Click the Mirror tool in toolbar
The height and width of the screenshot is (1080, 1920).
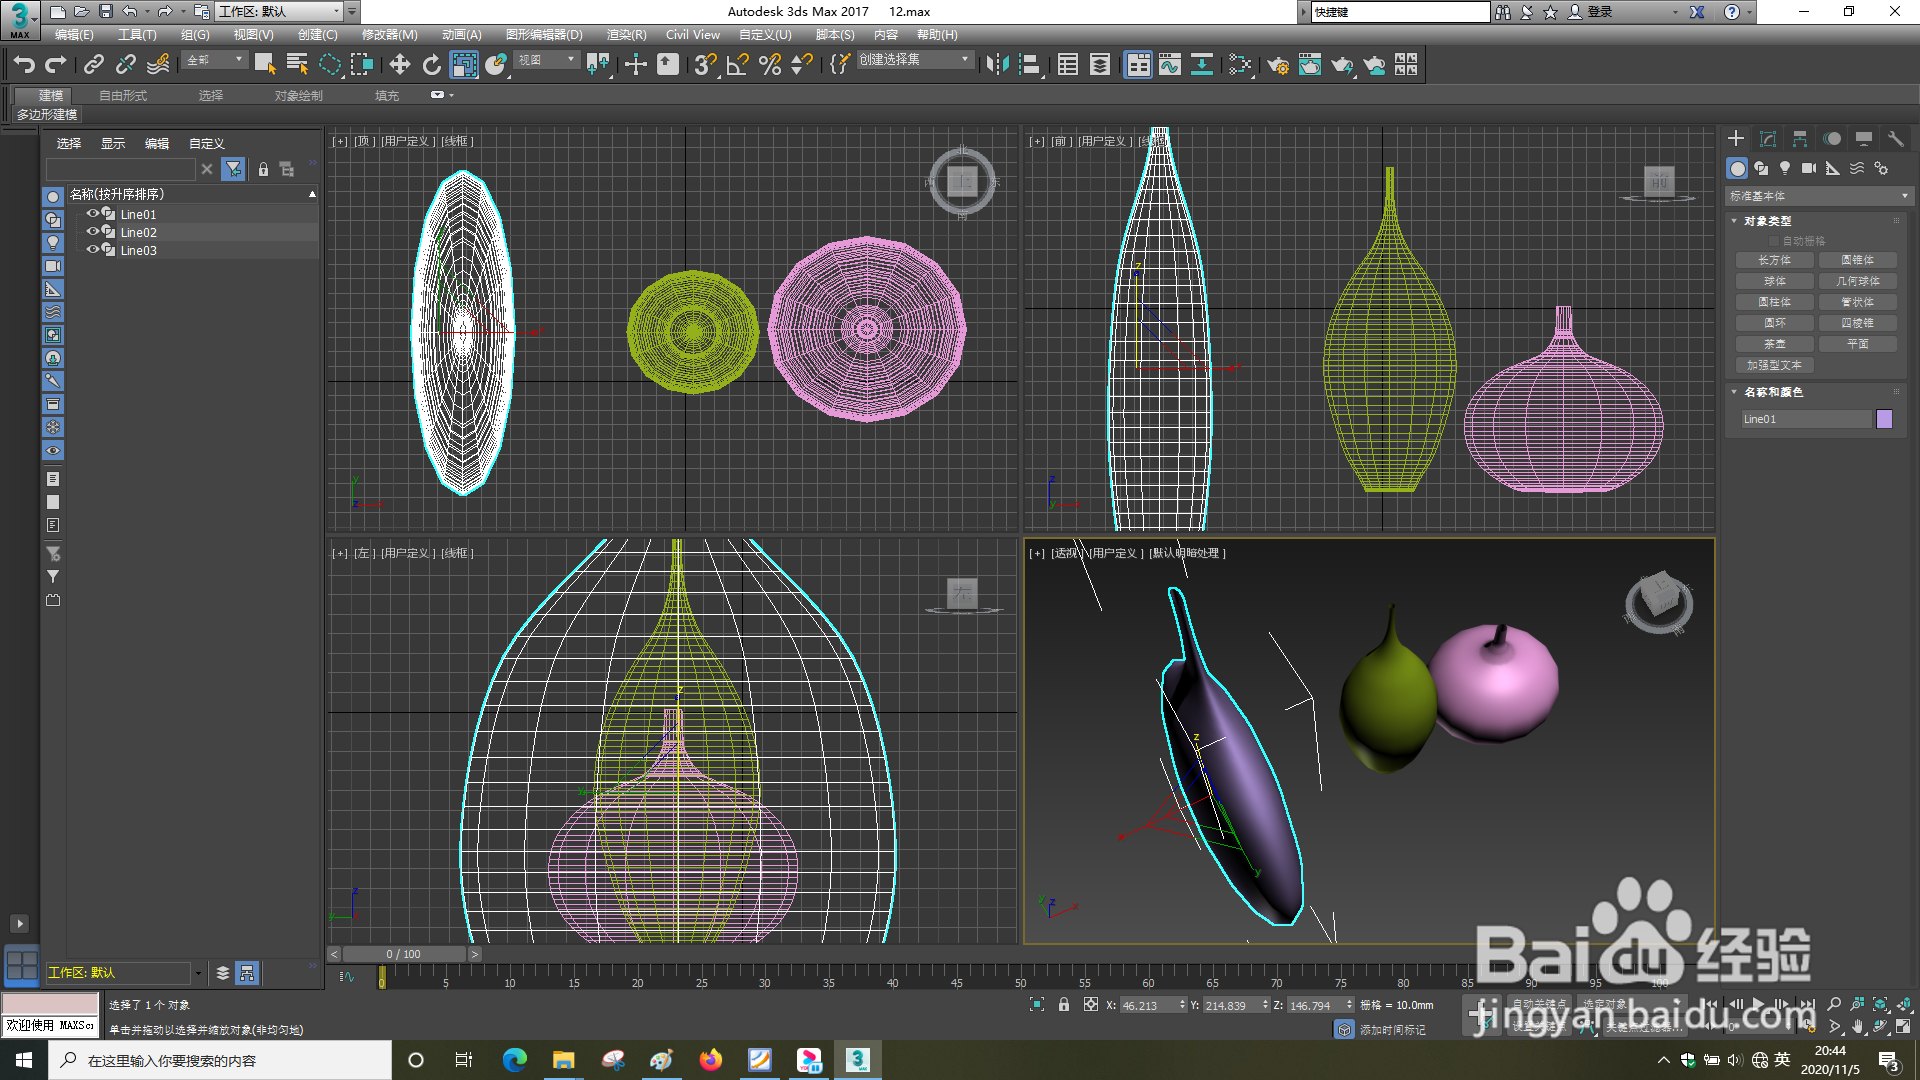coord(997,65)
